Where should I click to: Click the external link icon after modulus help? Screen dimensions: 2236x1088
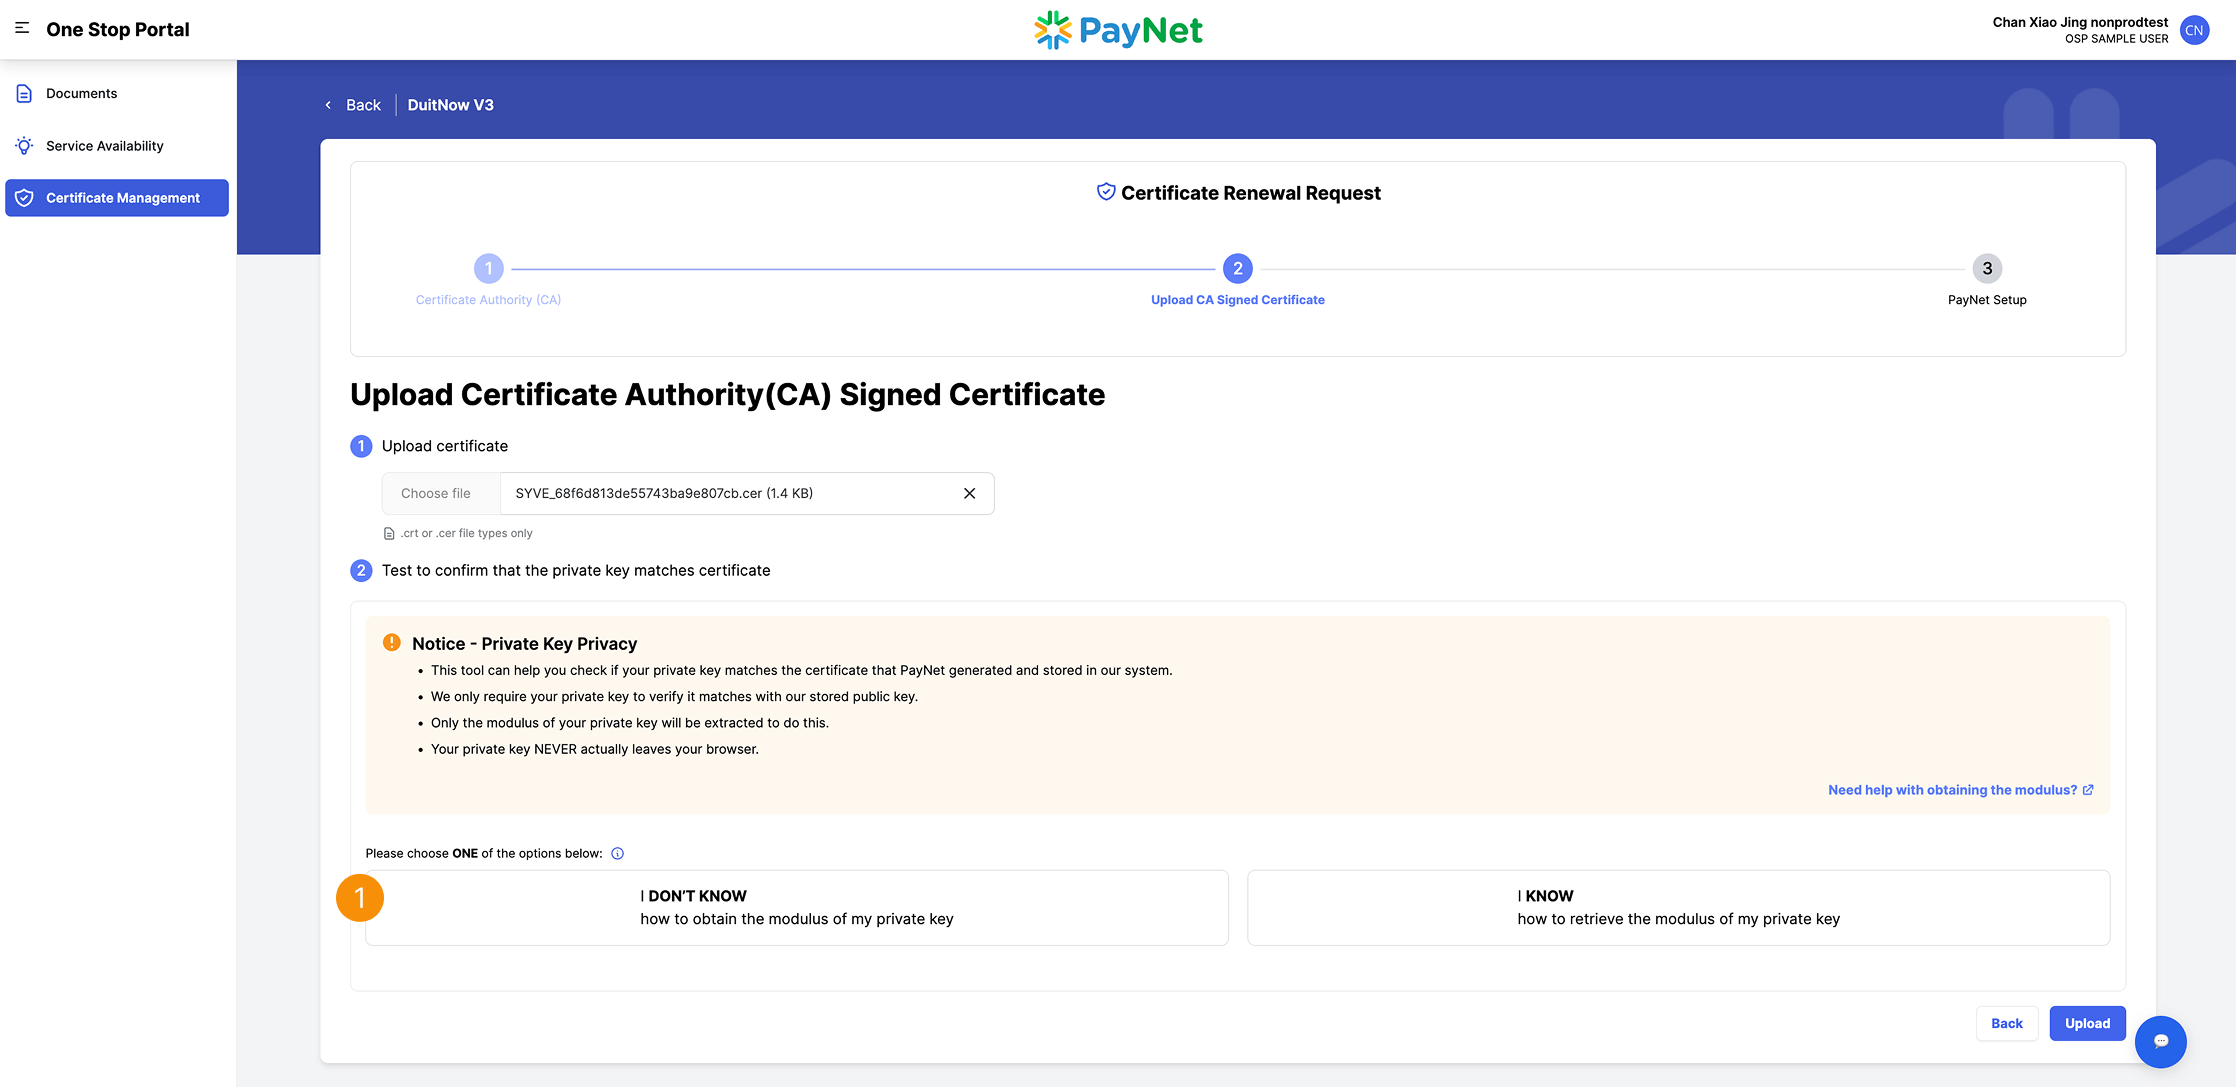(2088, 790)
